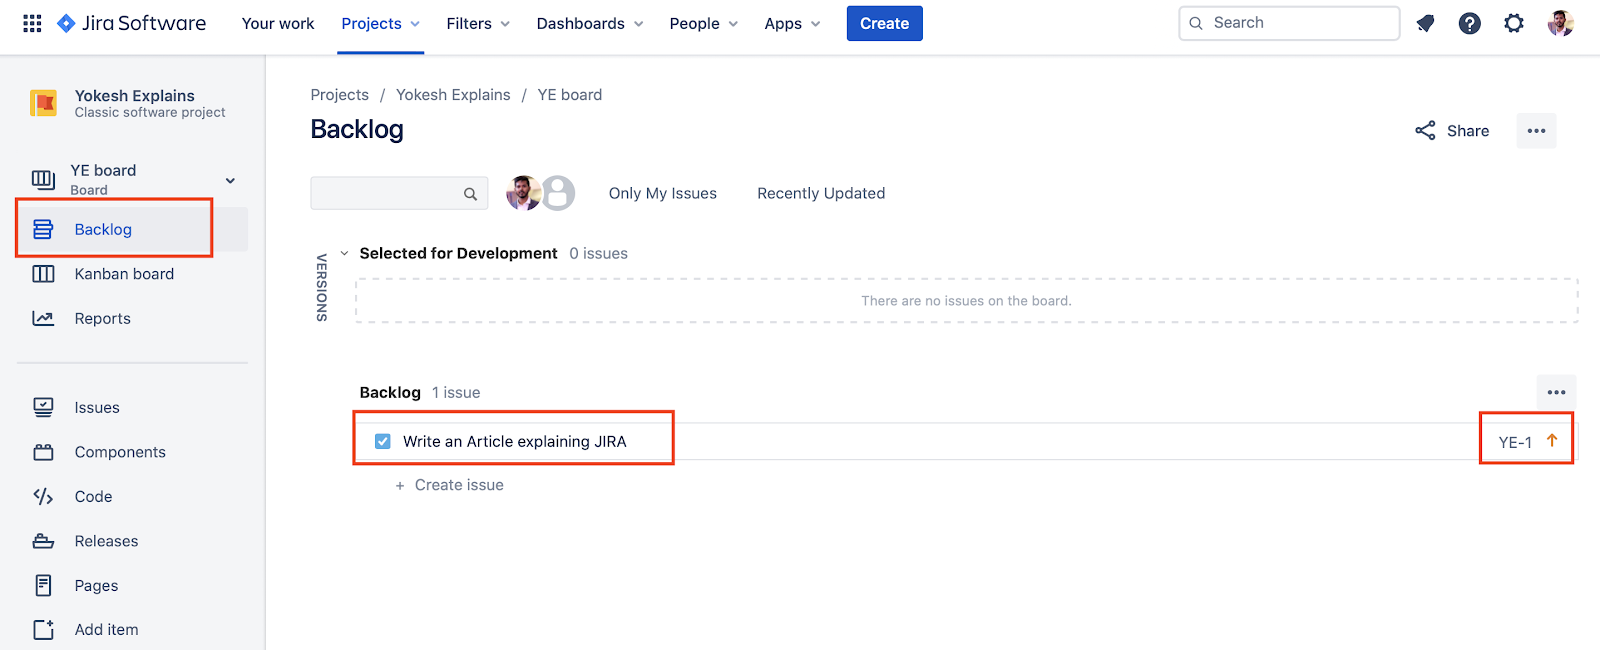Viewport: 1600px width, 650px height.
Task: Click the Share icon
Action: tap(1425, 131)
